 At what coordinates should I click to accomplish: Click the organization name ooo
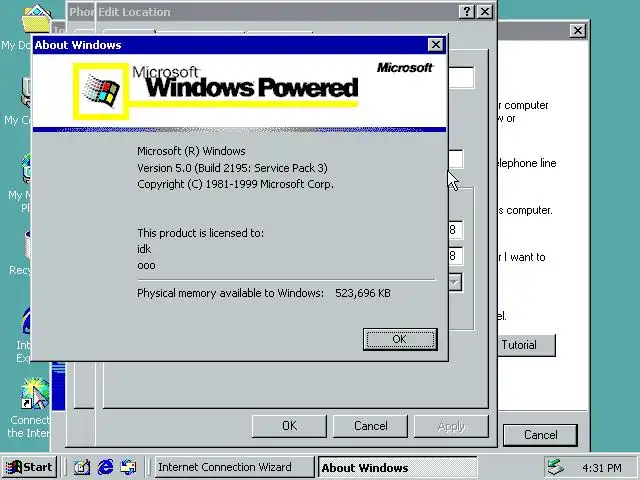pyautogui.click(x=146, y=266)
